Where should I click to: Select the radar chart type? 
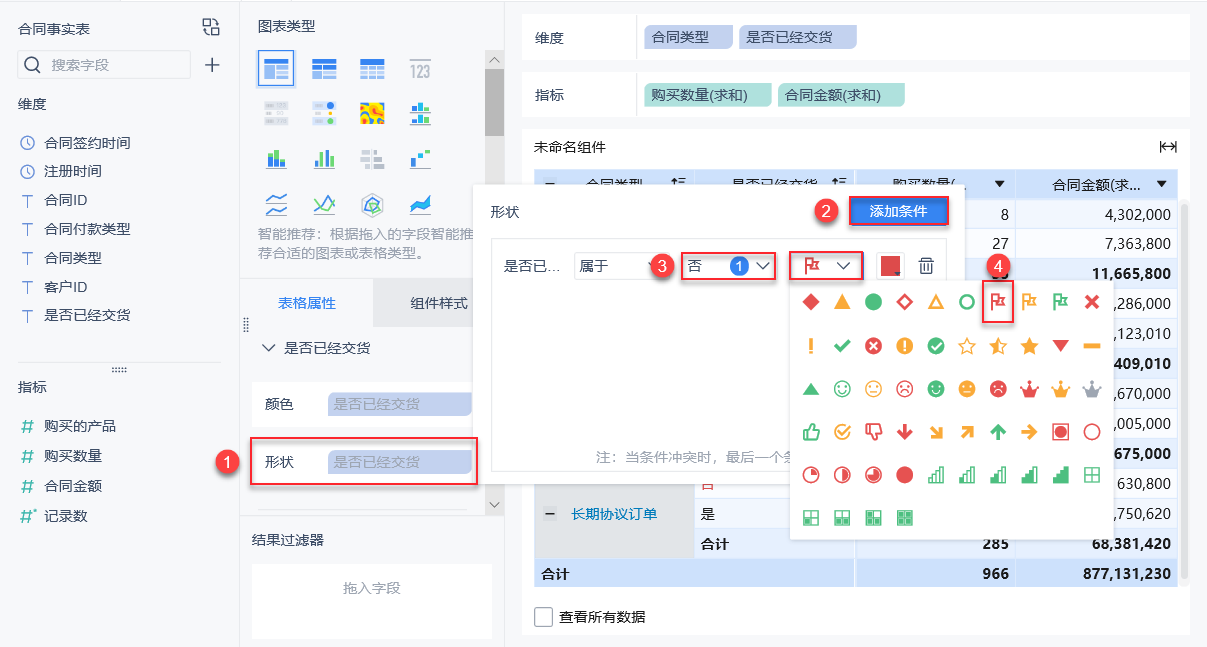tap(372, 205)
